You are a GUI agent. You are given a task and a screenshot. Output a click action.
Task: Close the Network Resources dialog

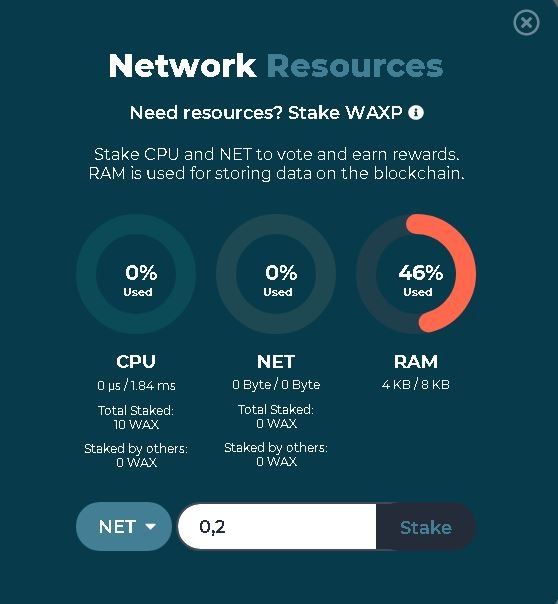pos(526,23)
